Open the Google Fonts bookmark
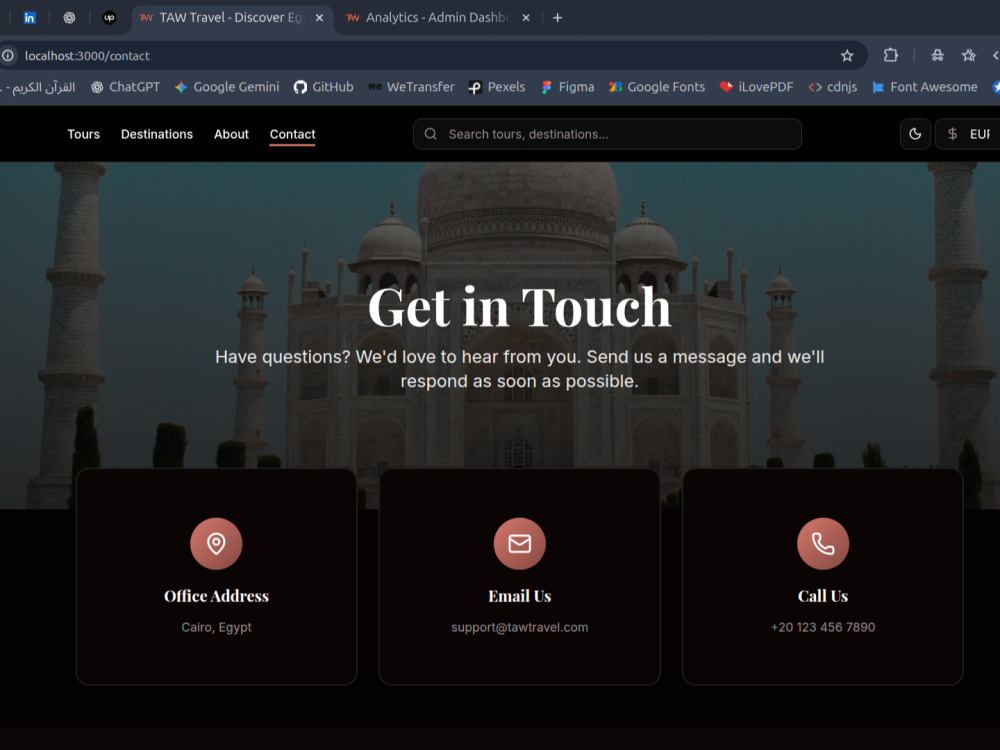This screenshot has height=750, width=1000. point(656,87)
